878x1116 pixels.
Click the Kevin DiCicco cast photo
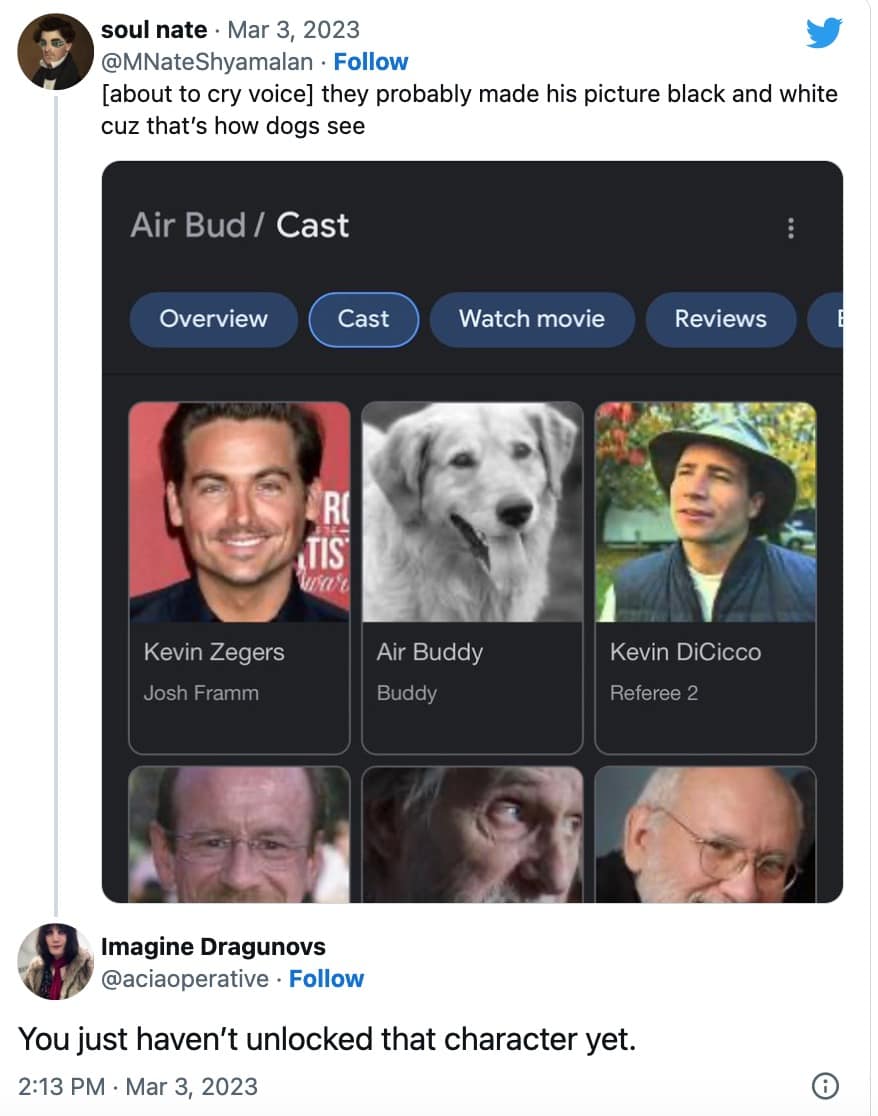(x=705, y=512)
